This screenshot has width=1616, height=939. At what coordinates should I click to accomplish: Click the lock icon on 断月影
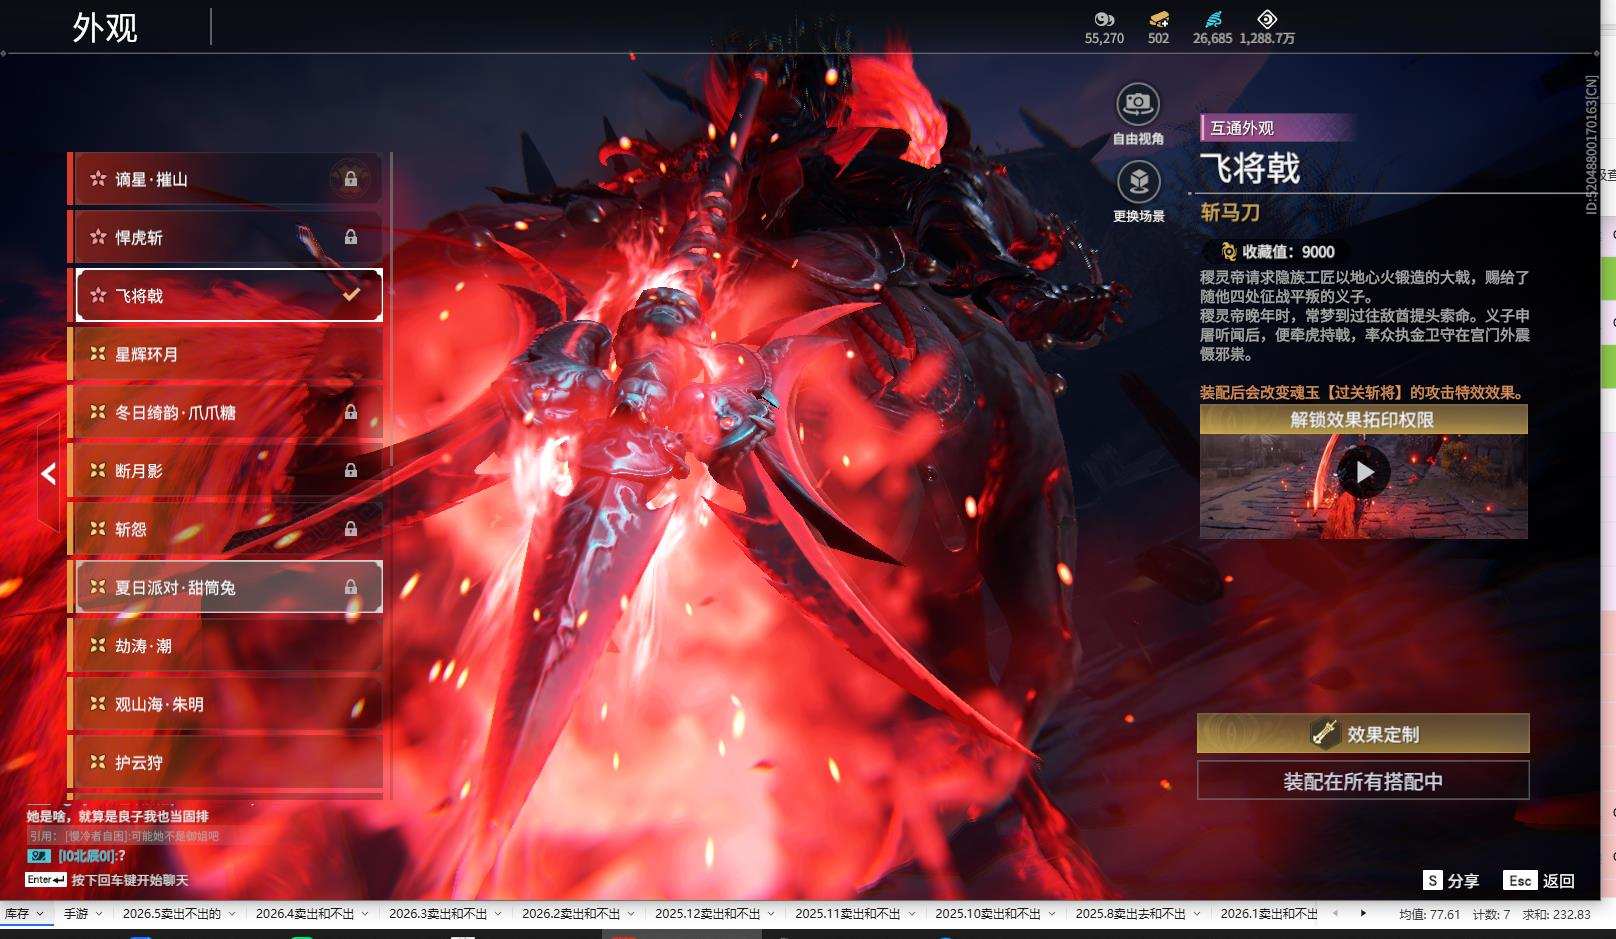(351, 470)
